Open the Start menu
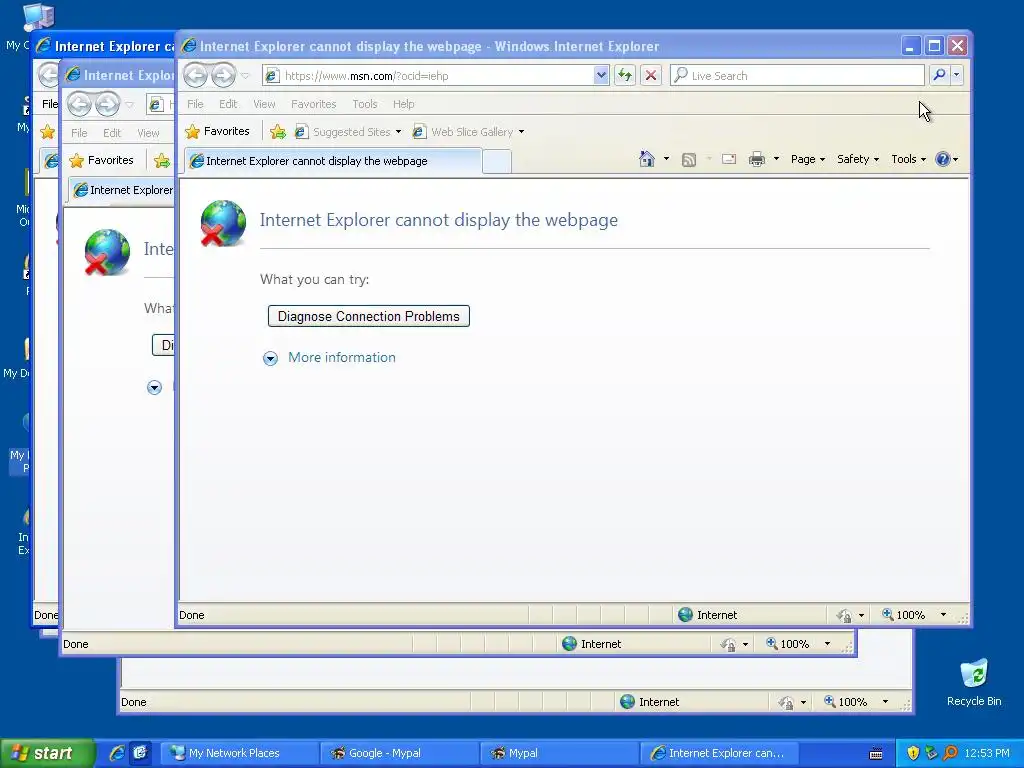The height and width of the screenshot is (768, 1024). click(46, 753)
